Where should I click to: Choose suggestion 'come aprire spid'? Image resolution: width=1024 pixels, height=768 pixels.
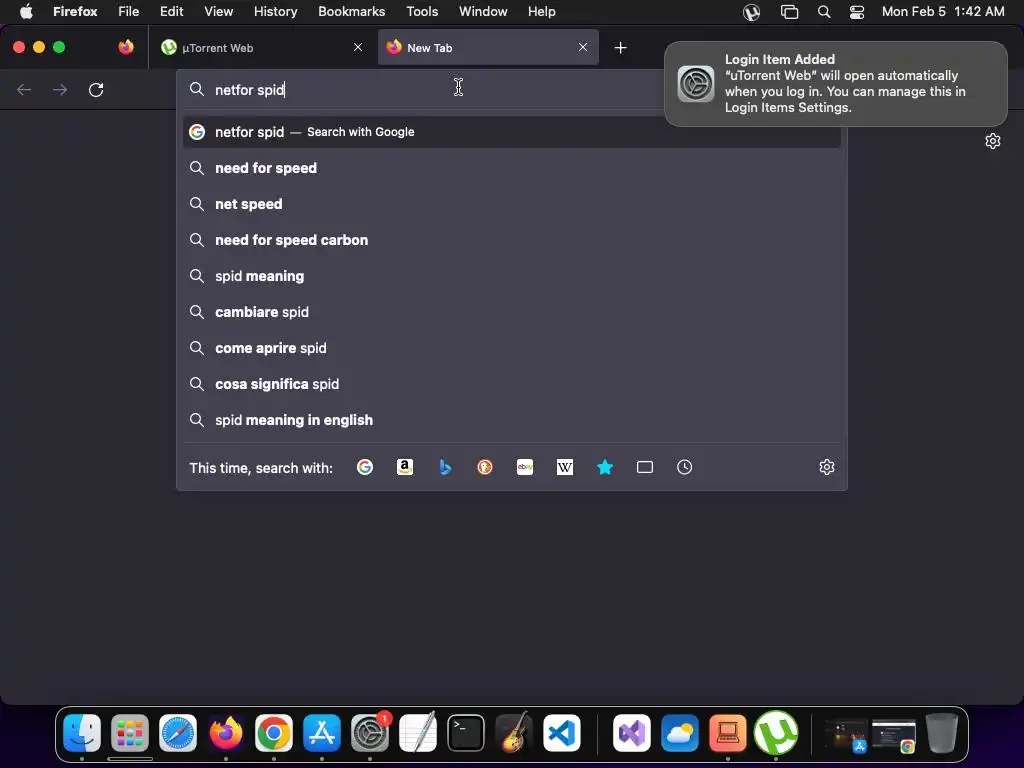pos(511,347)
